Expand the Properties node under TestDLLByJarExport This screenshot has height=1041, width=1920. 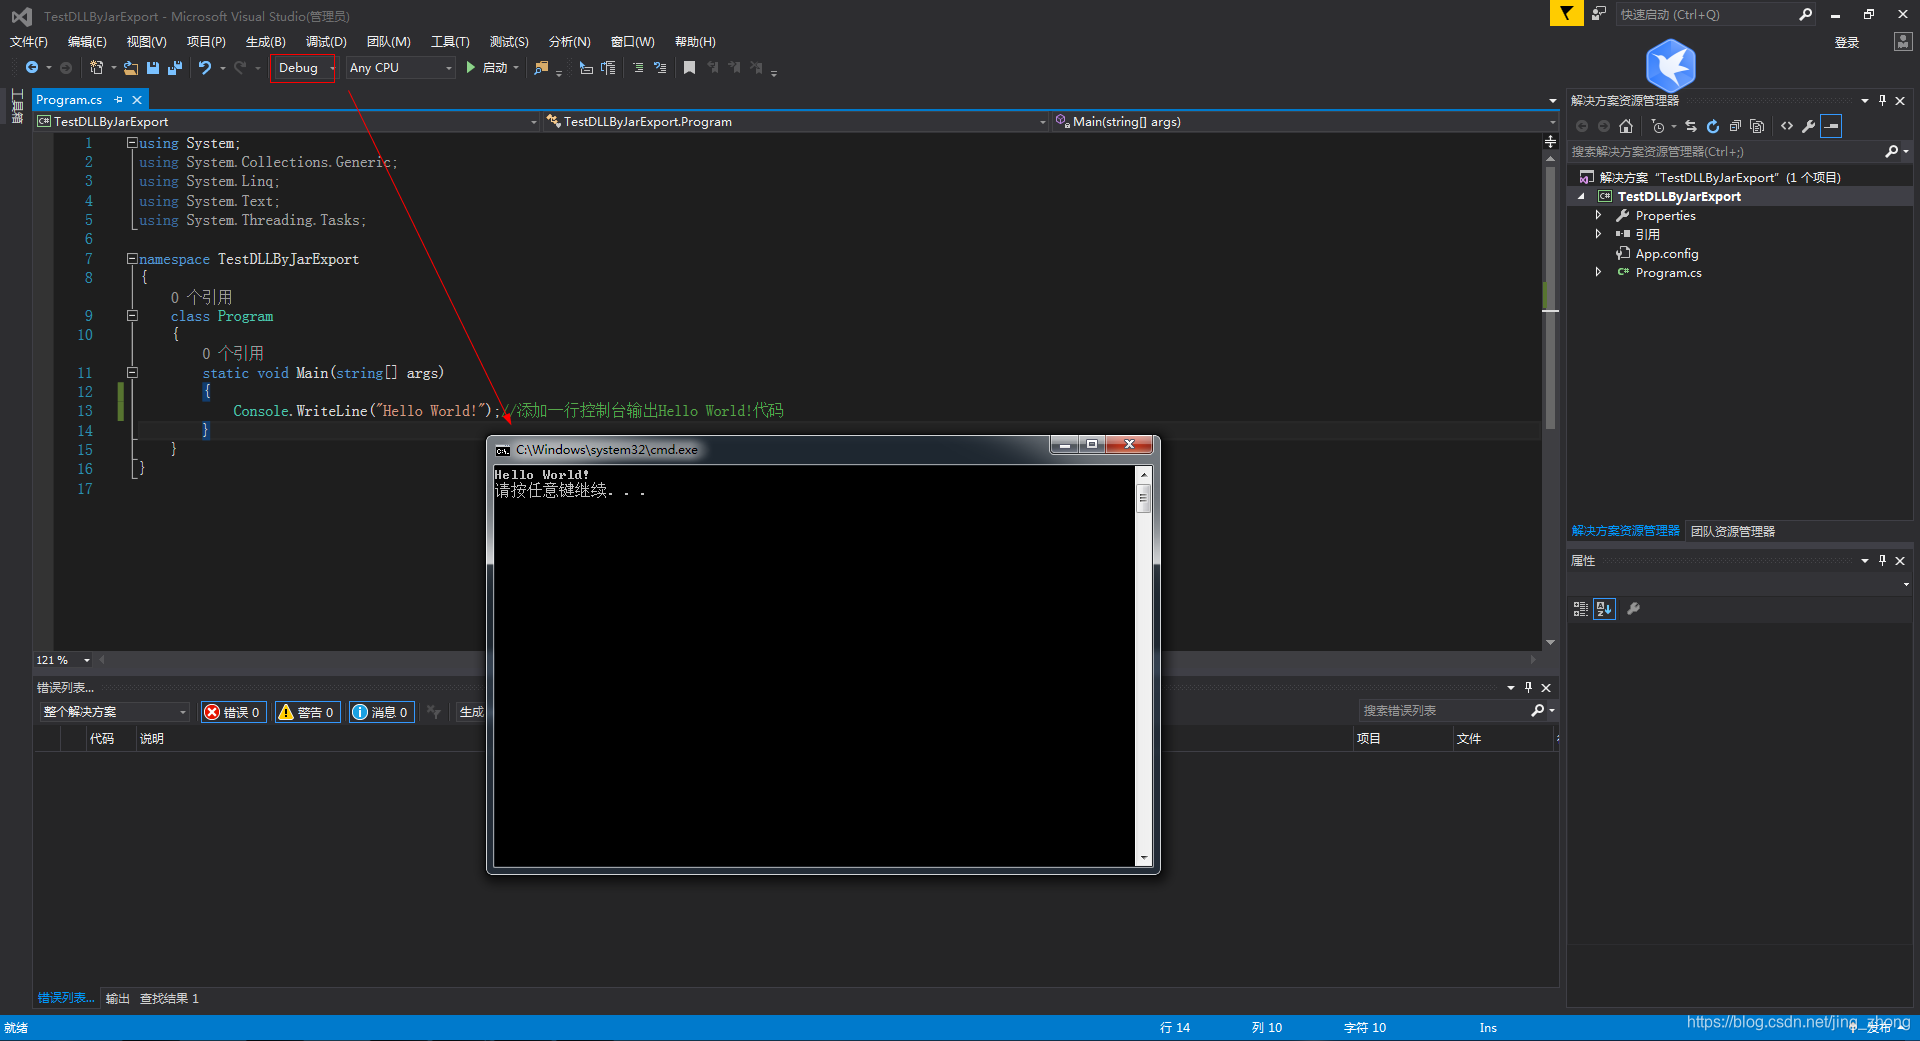(x=1600, y=215)
